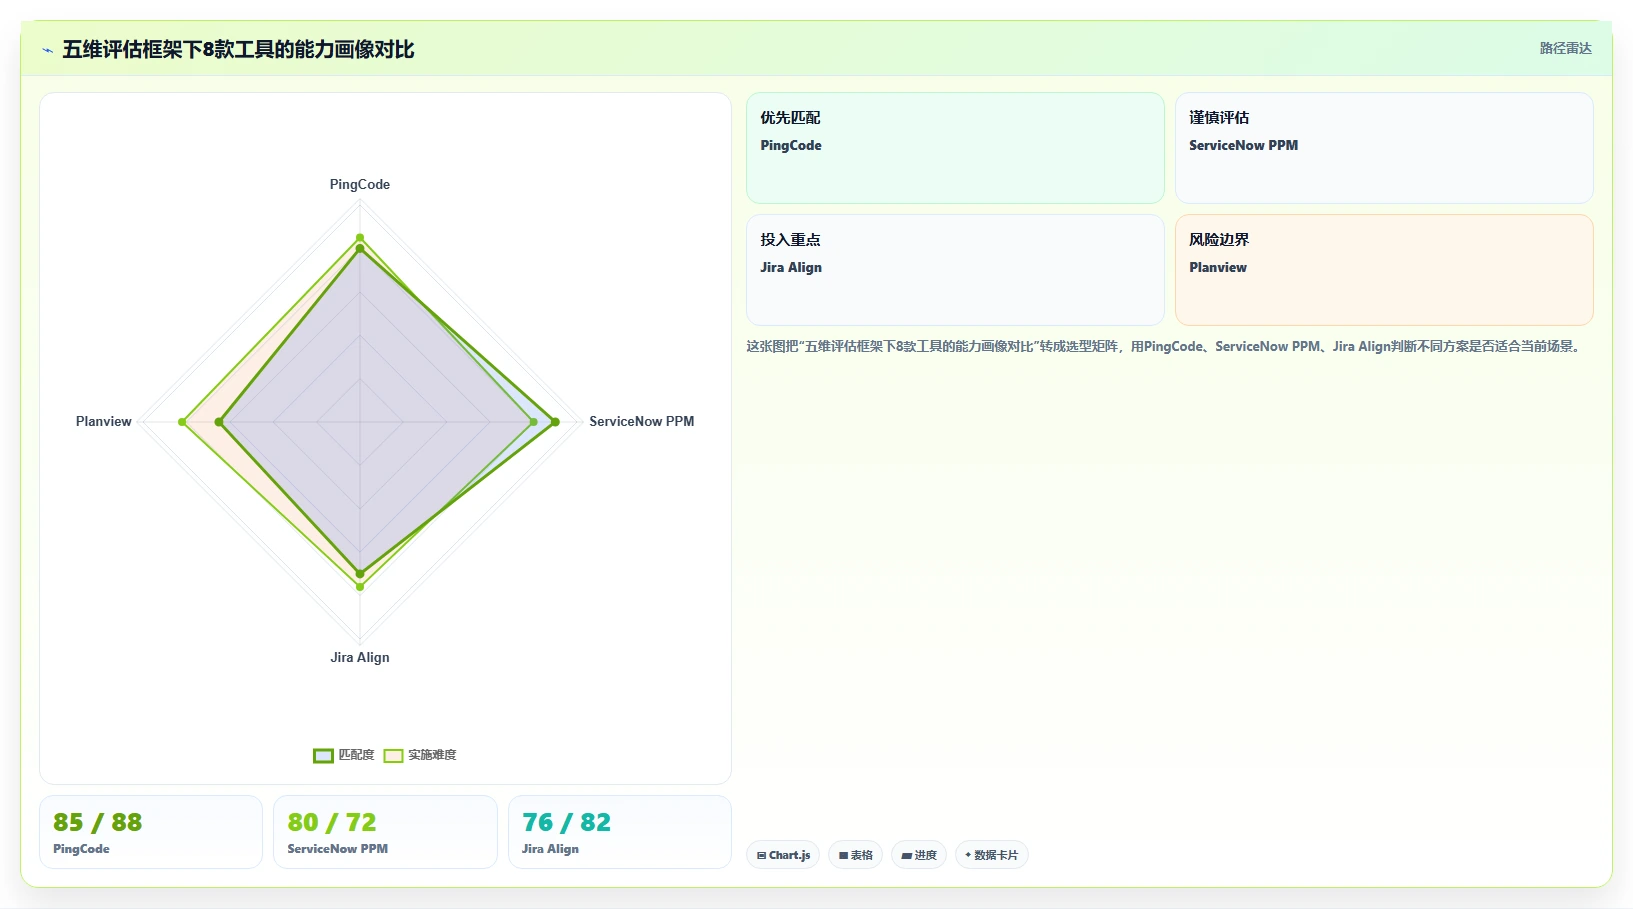Toggle the 匹配度 legend swatch

(323, 755)
